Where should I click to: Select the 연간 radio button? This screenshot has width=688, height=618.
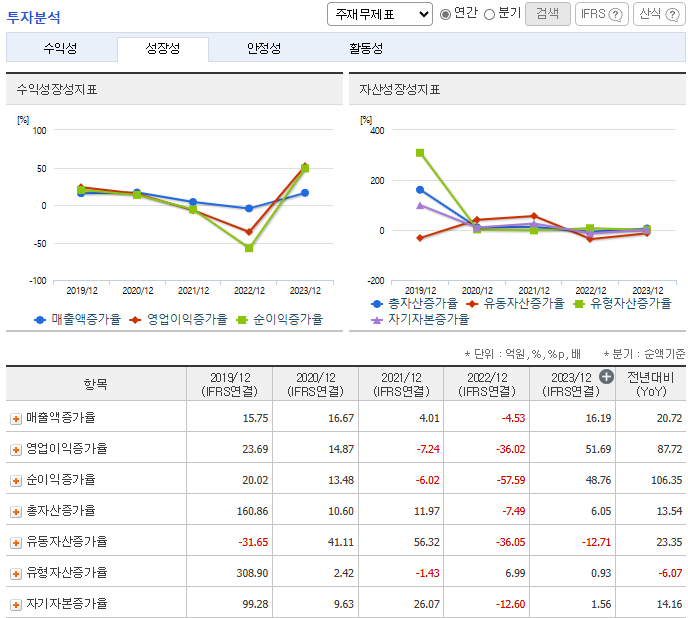[445, 14]
